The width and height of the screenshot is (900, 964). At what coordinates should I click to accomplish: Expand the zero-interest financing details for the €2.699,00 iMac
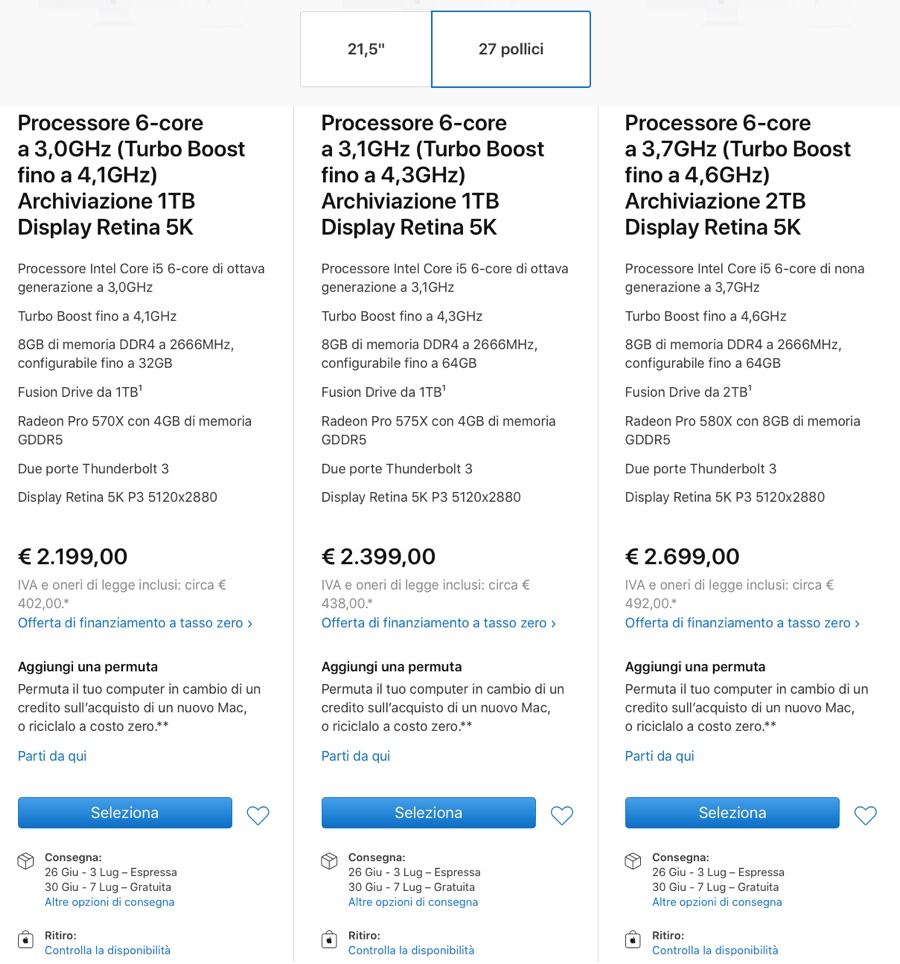(741, 622)
